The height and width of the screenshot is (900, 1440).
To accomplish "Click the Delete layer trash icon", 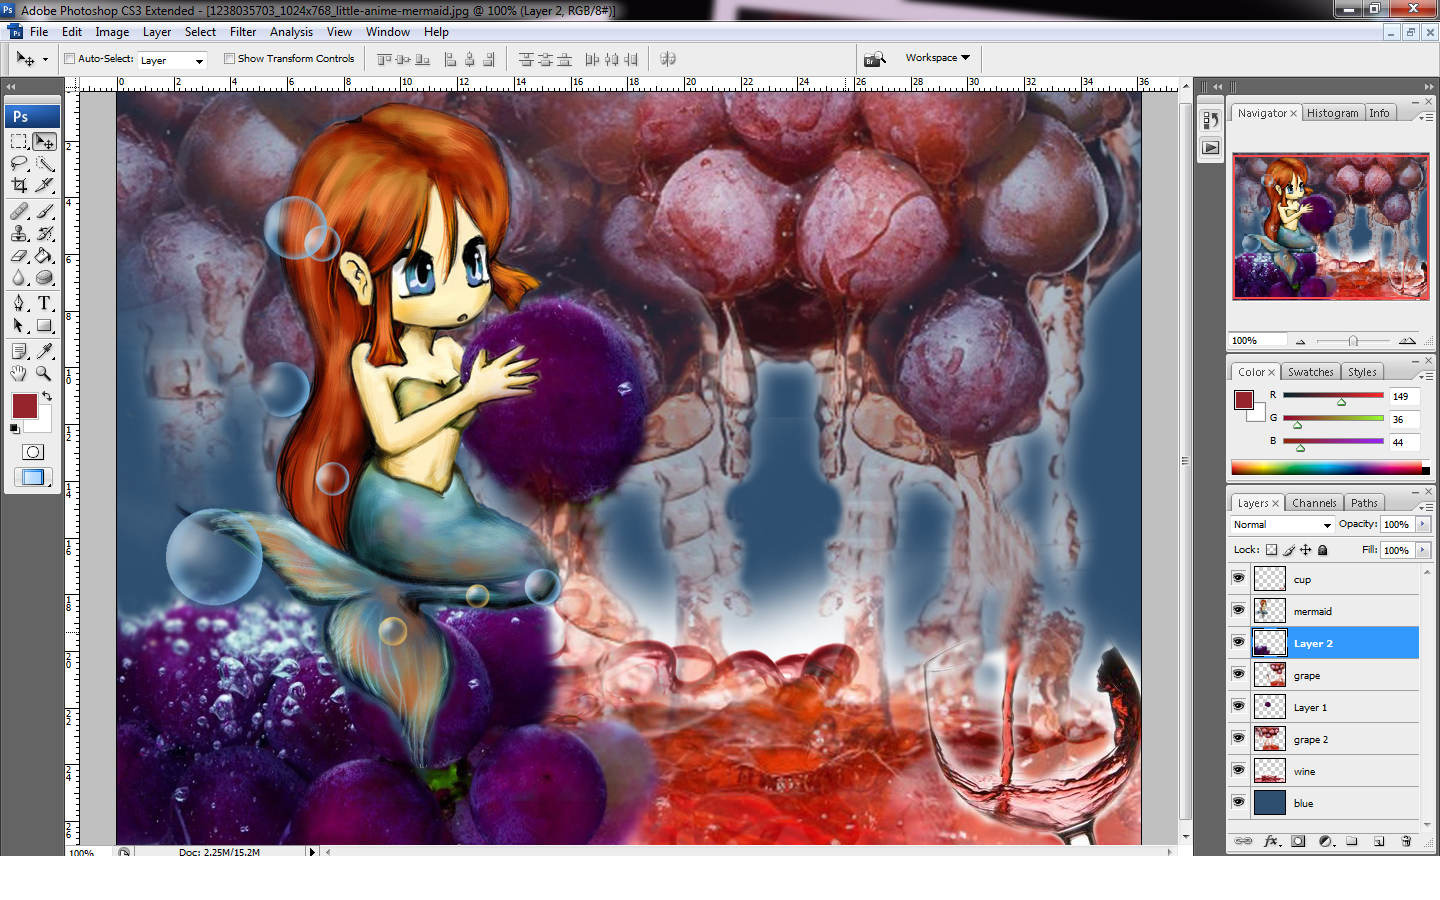I will (1406, 841).
